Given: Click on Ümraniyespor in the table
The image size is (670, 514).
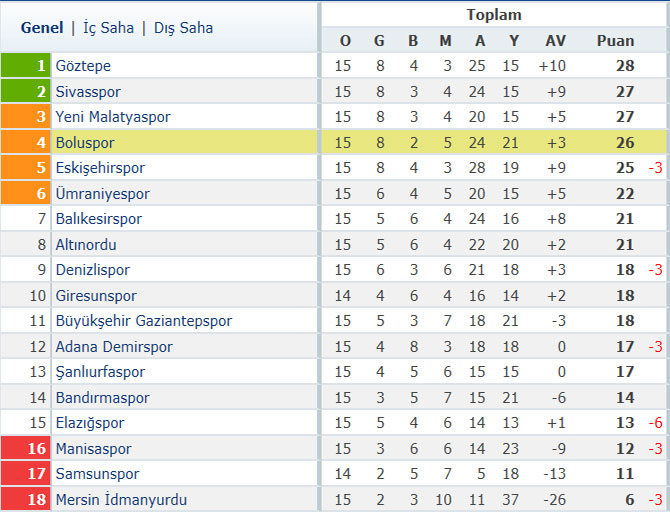Looking at the screenshot, I should coord(103,194).
